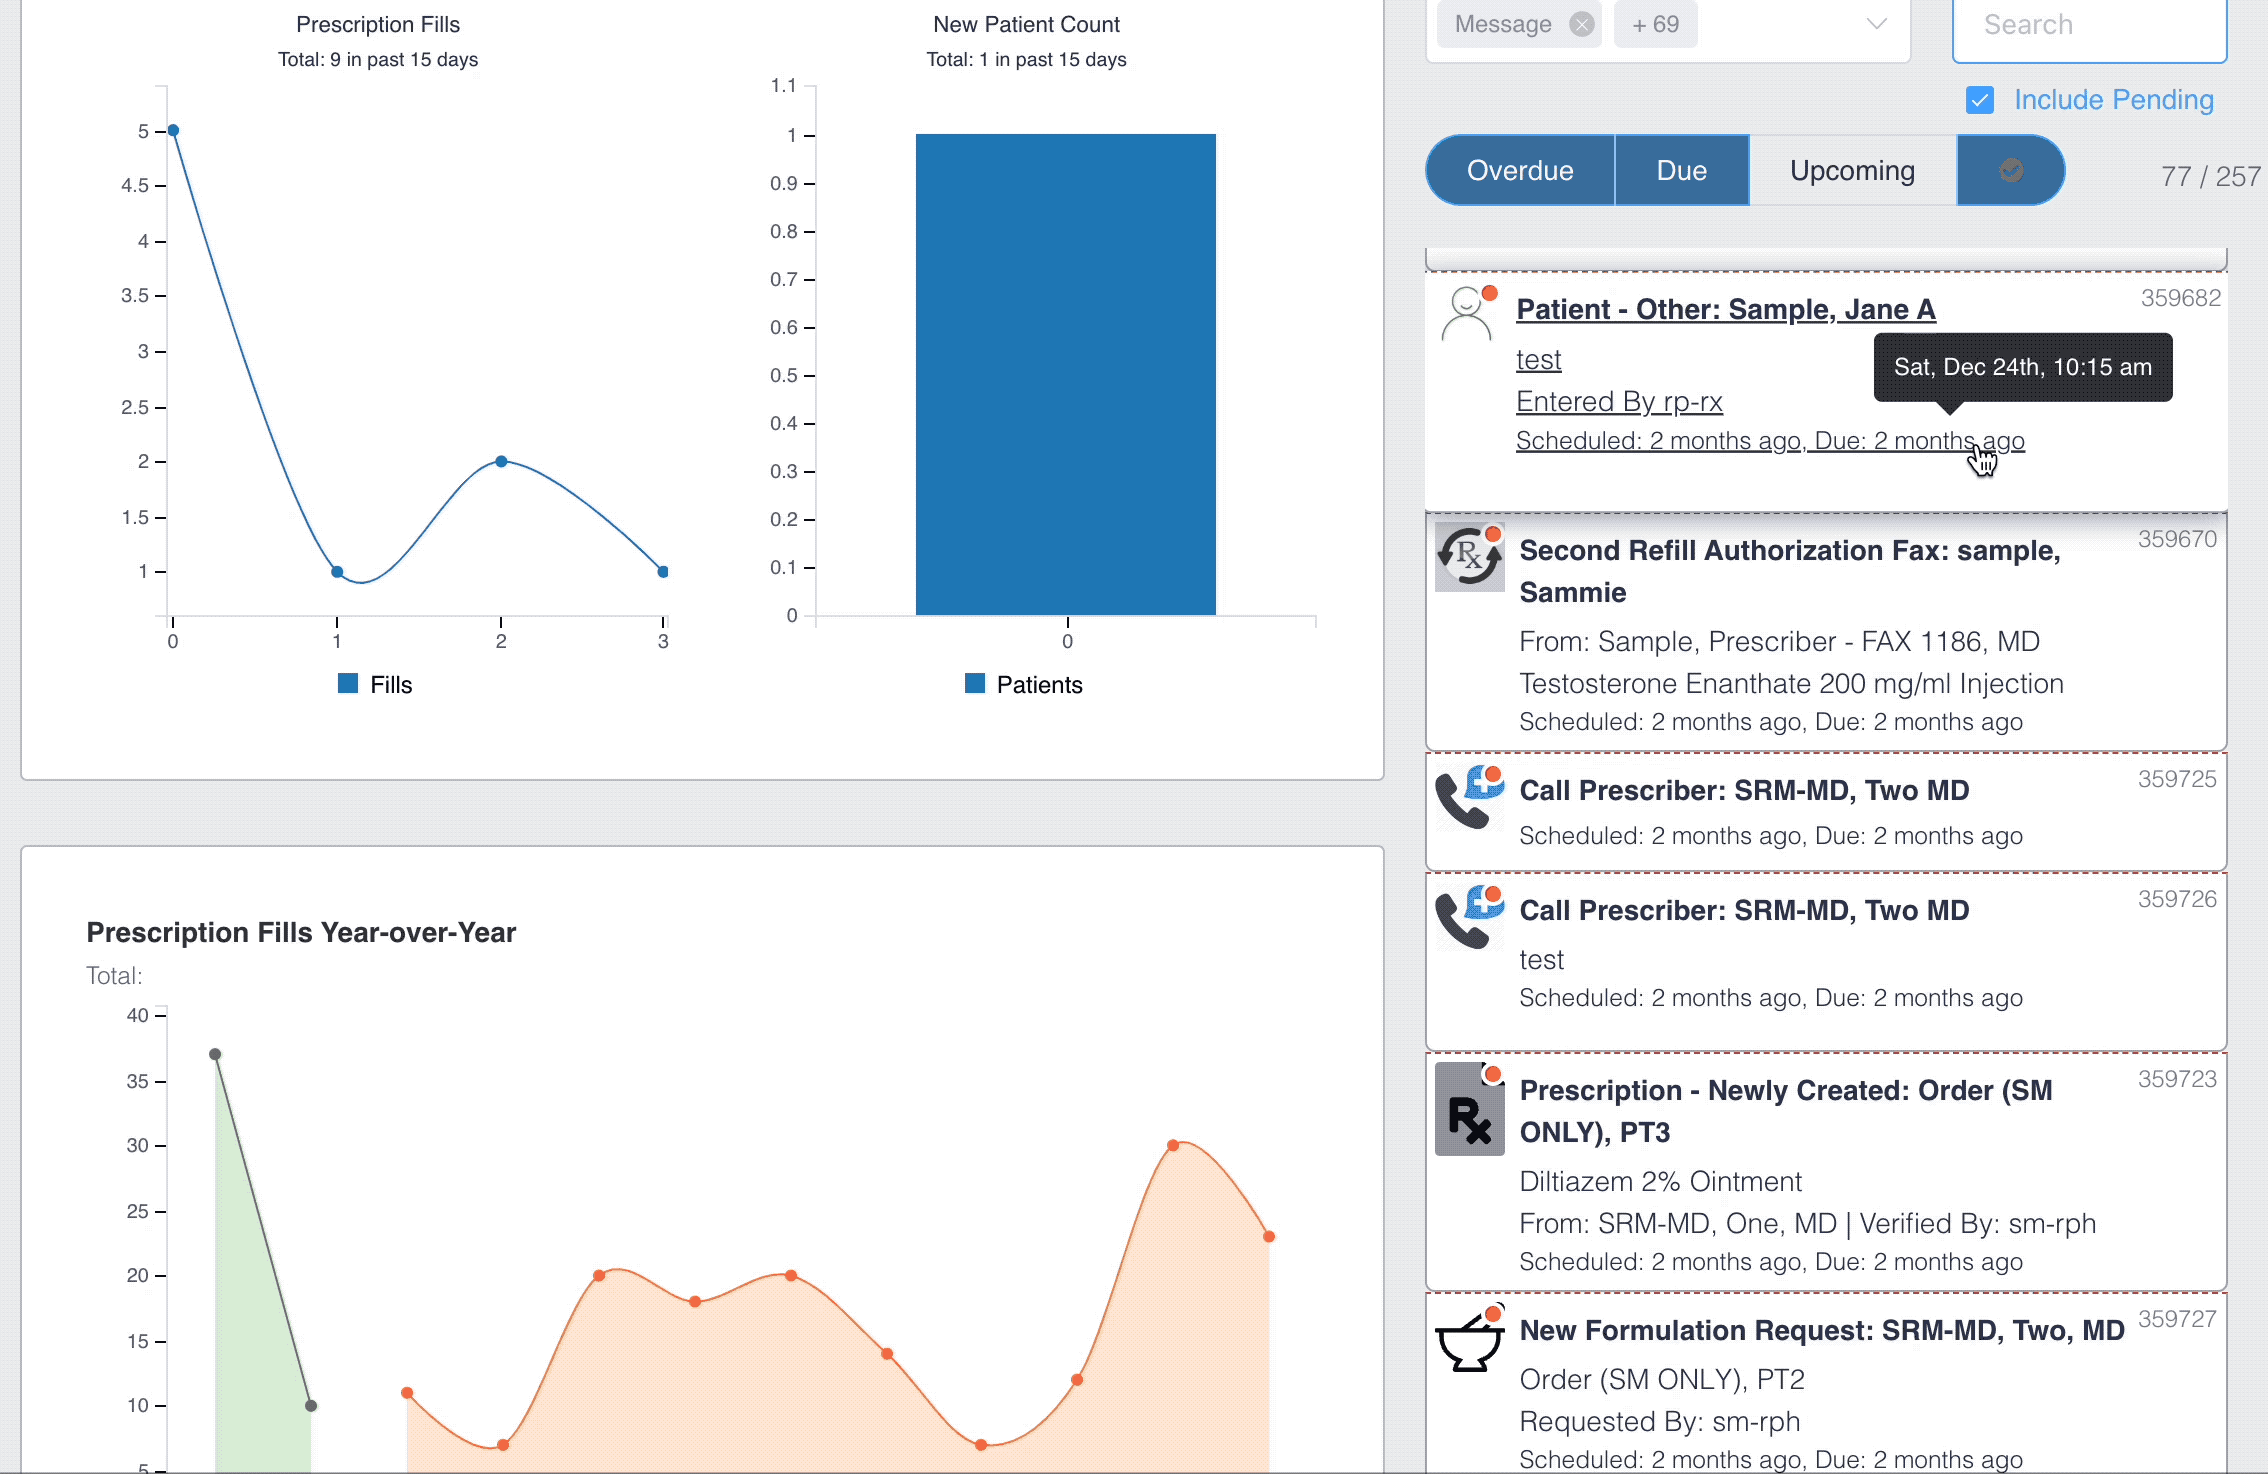Toggle the Overdue filter
This screenshot has width=2268, height=1474.
point(1519,170)
